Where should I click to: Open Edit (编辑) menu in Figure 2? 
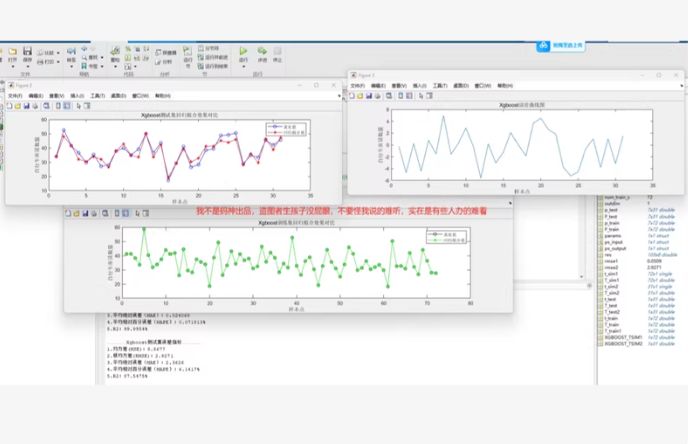[36, 96]
